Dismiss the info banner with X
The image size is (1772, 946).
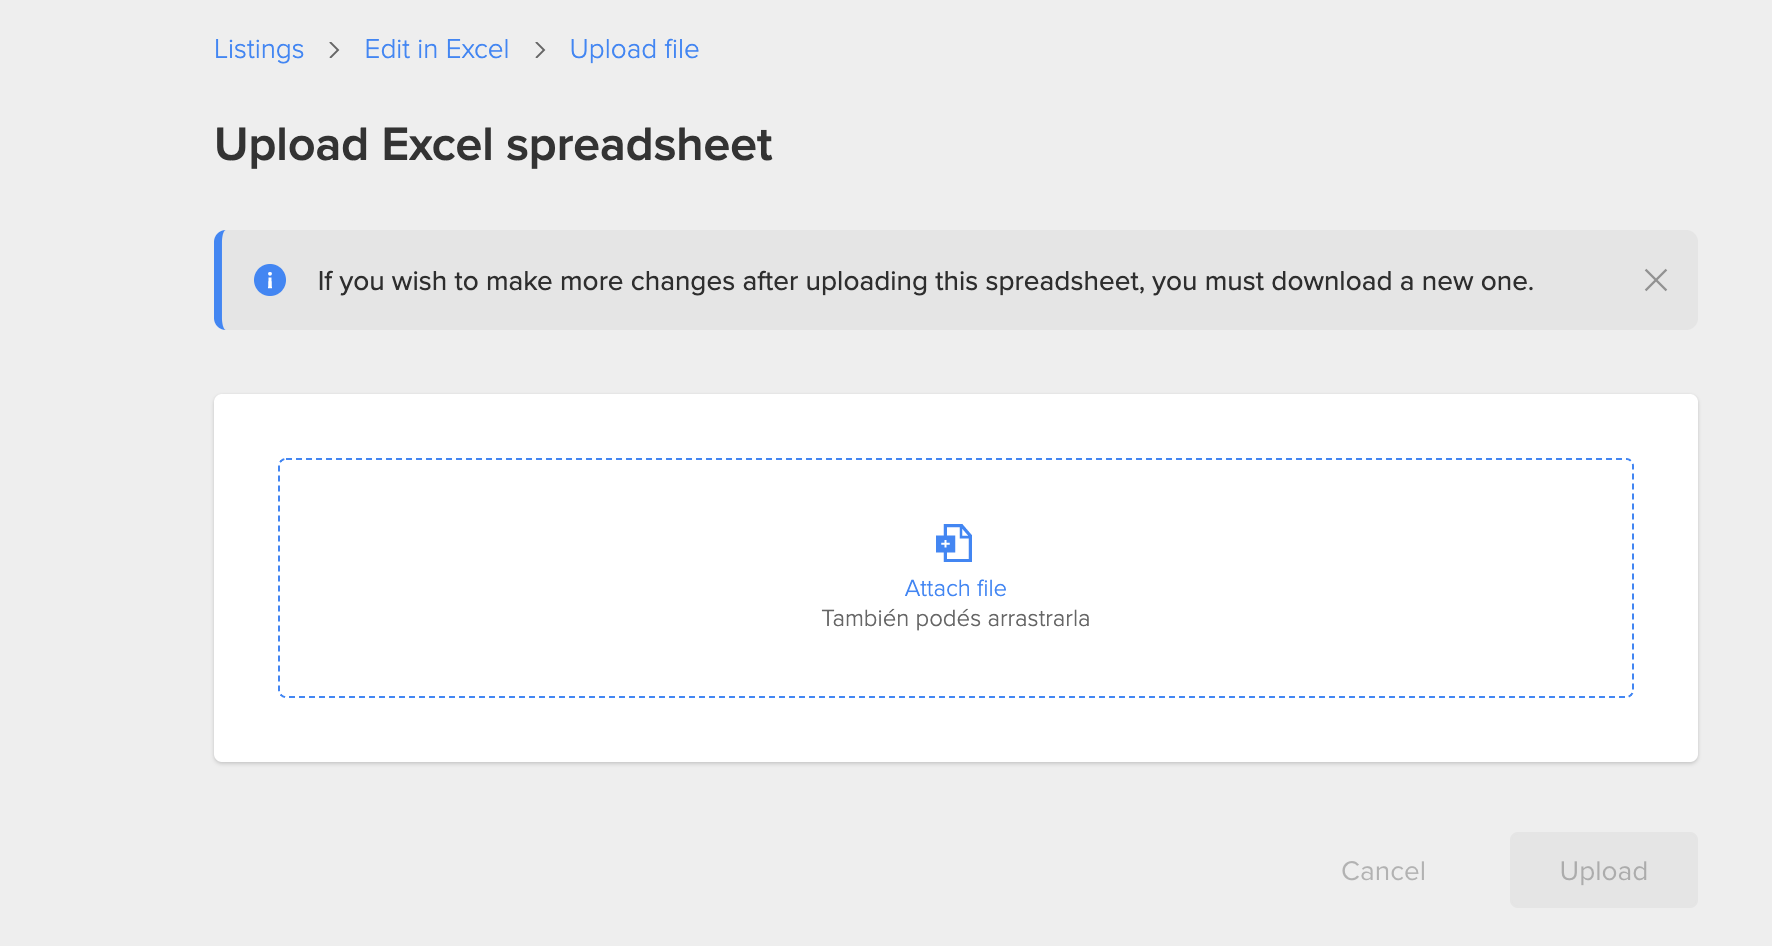1656,280
